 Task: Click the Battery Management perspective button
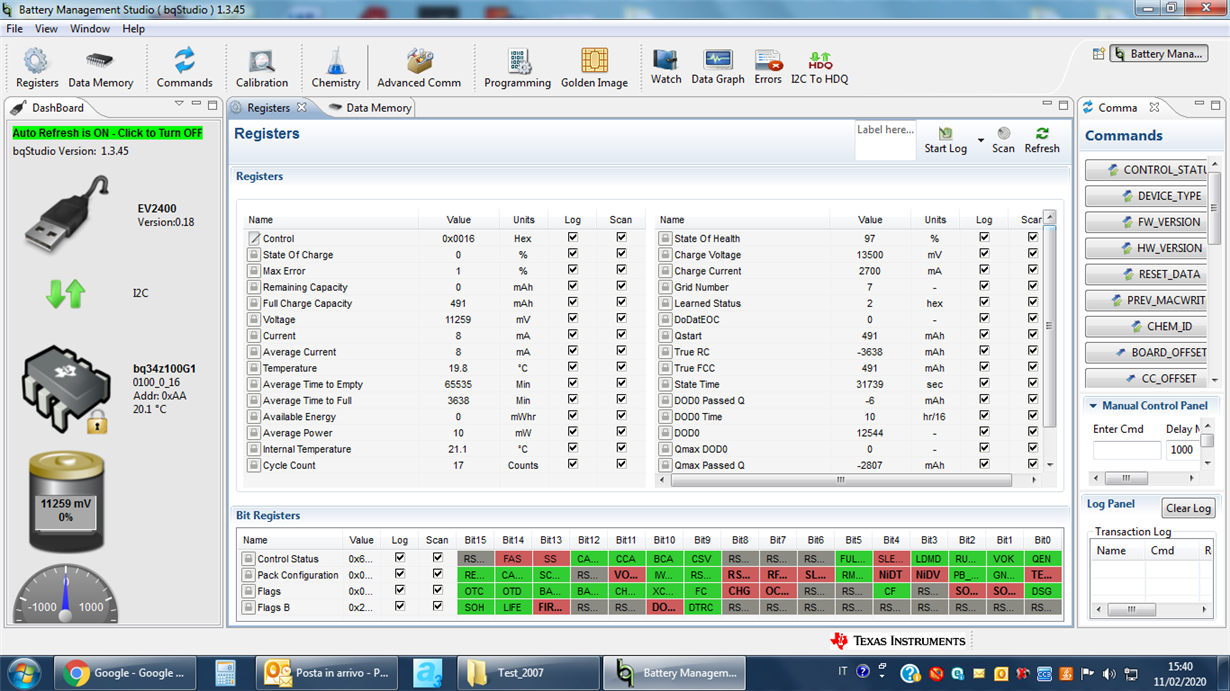[x=1159, y=54]
